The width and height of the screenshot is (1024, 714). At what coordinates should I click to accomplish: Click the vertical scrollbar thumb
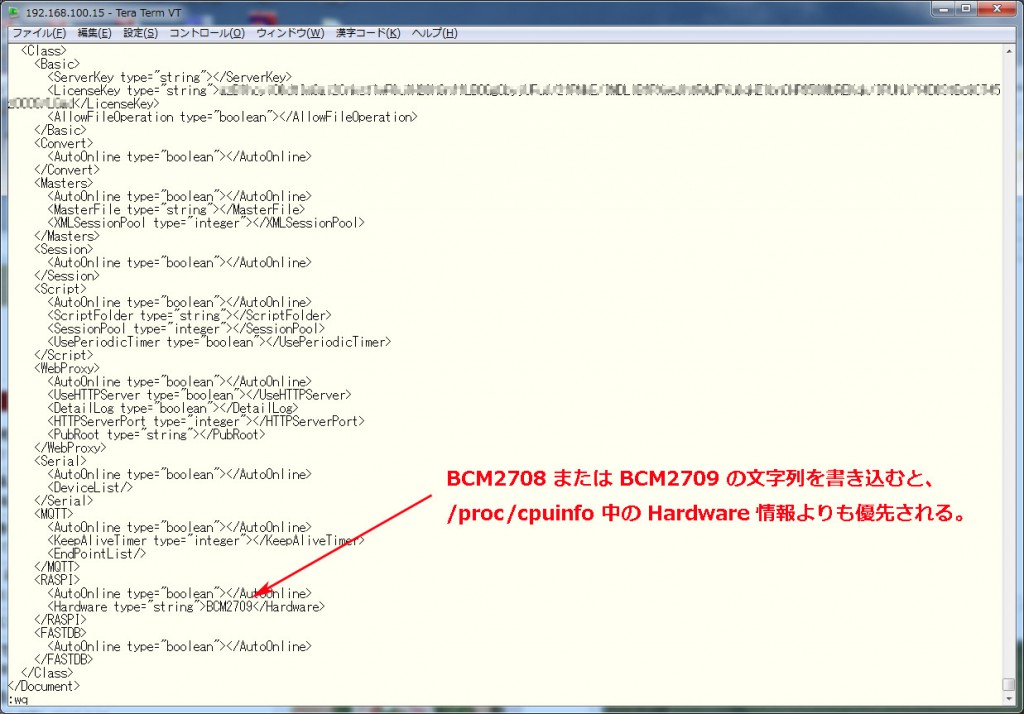pyautogui.click(x=1010, y=685)
